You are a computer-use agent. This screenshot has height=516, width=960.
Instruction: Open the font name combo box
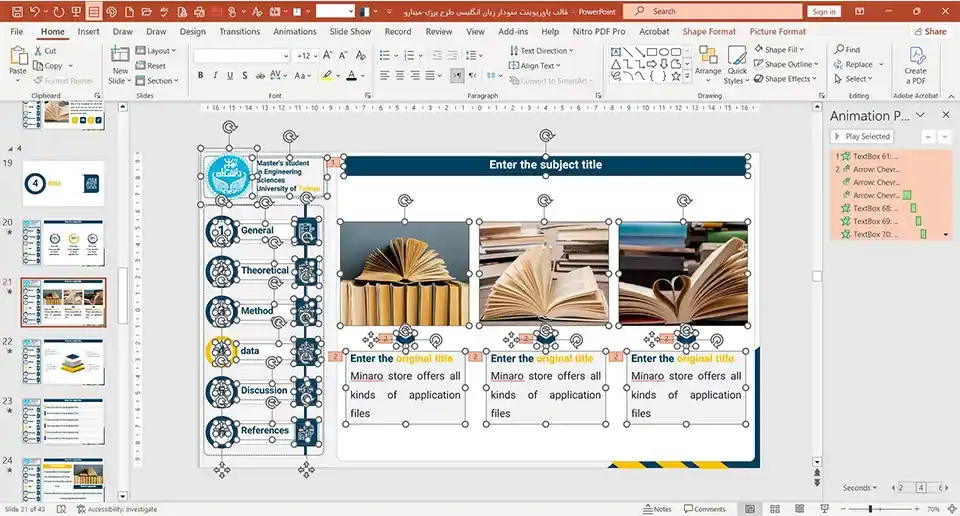tap(242, 56)
